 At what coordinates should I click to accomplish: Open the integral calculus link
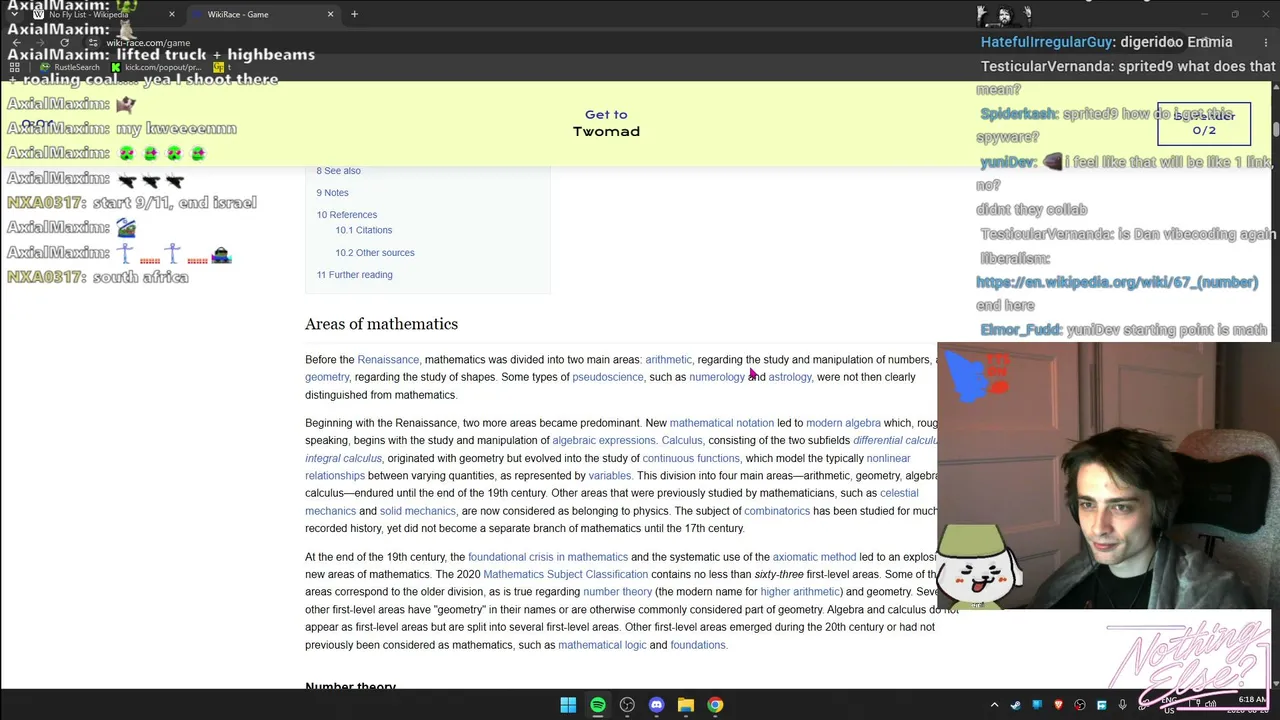[344, 459]
